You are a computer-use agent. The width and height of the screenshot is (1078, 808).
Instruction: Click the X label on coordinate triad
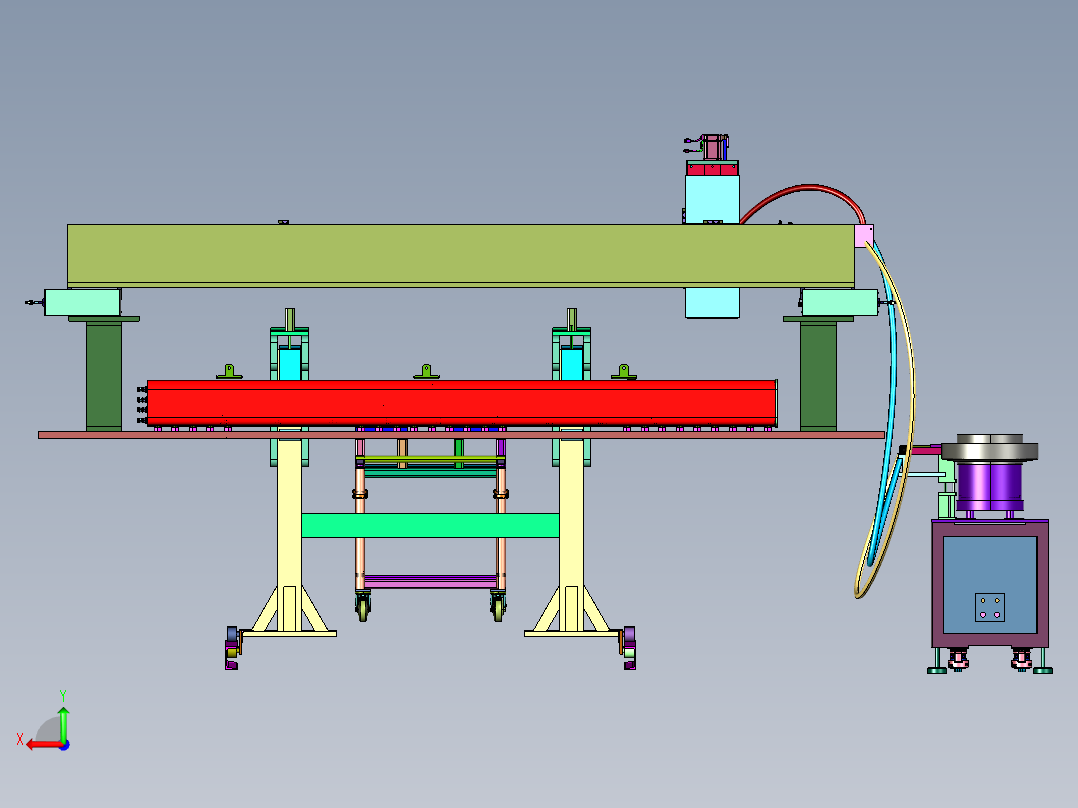tap(20, 740)
